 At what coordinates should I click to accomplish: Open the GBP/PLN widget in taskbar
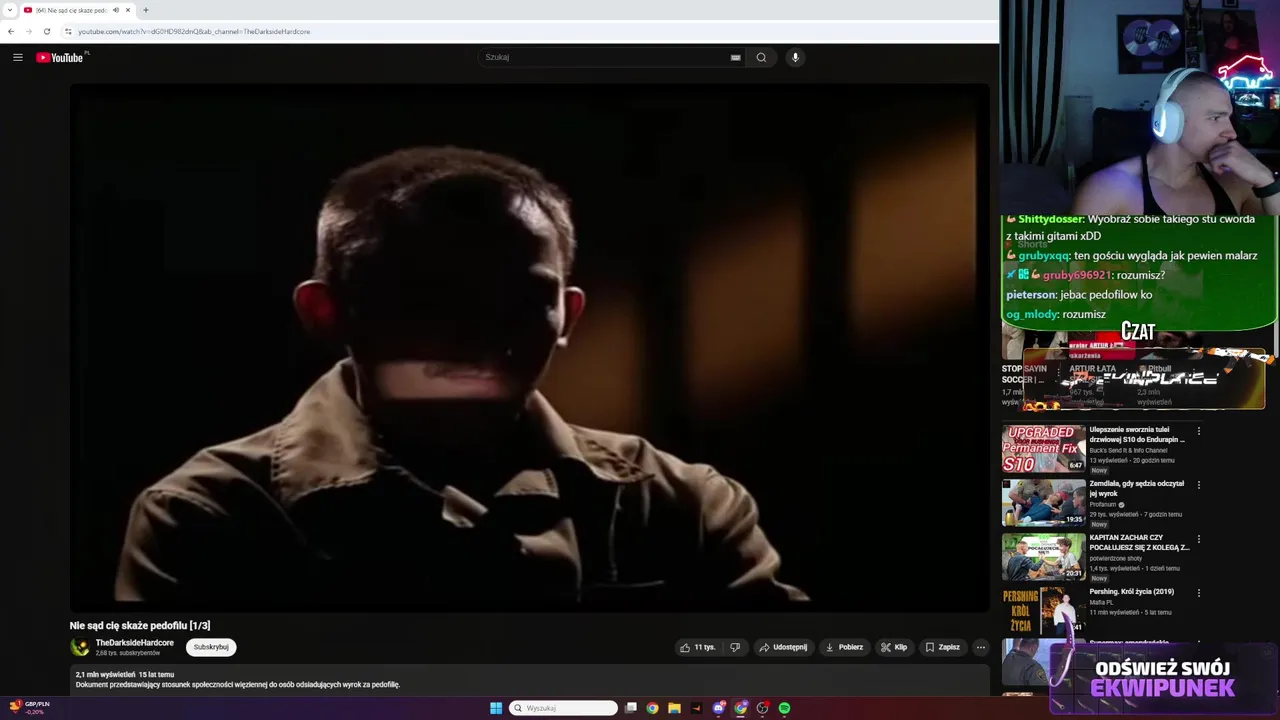point(30,707)
